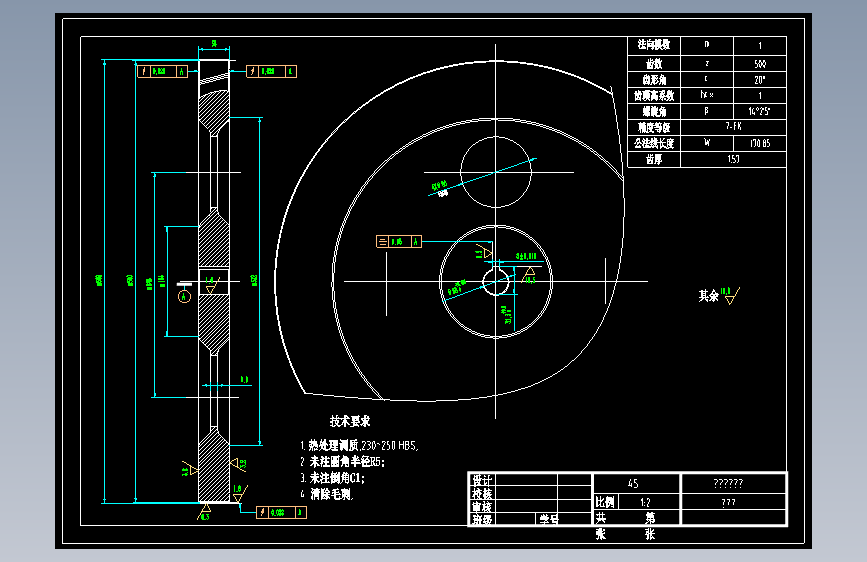Image resolution: width=867 pixels, height=562 pixels.
Task: Select the '公法线长度' label cell
Action: point(654,143)
